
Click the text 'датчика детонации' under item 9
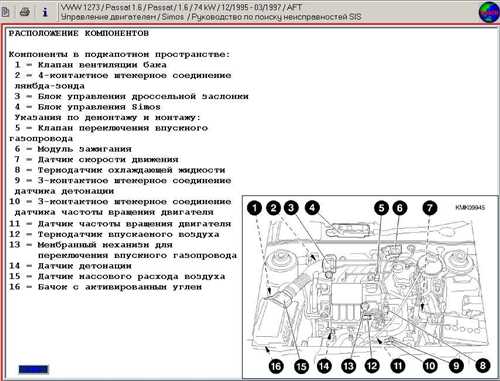pos(64,191)
